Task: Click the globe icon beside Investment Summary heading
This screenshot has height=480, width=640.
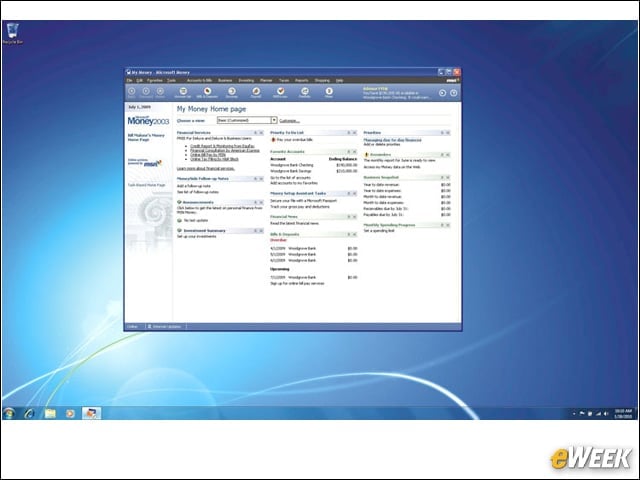Action: (x=179, y=231)
